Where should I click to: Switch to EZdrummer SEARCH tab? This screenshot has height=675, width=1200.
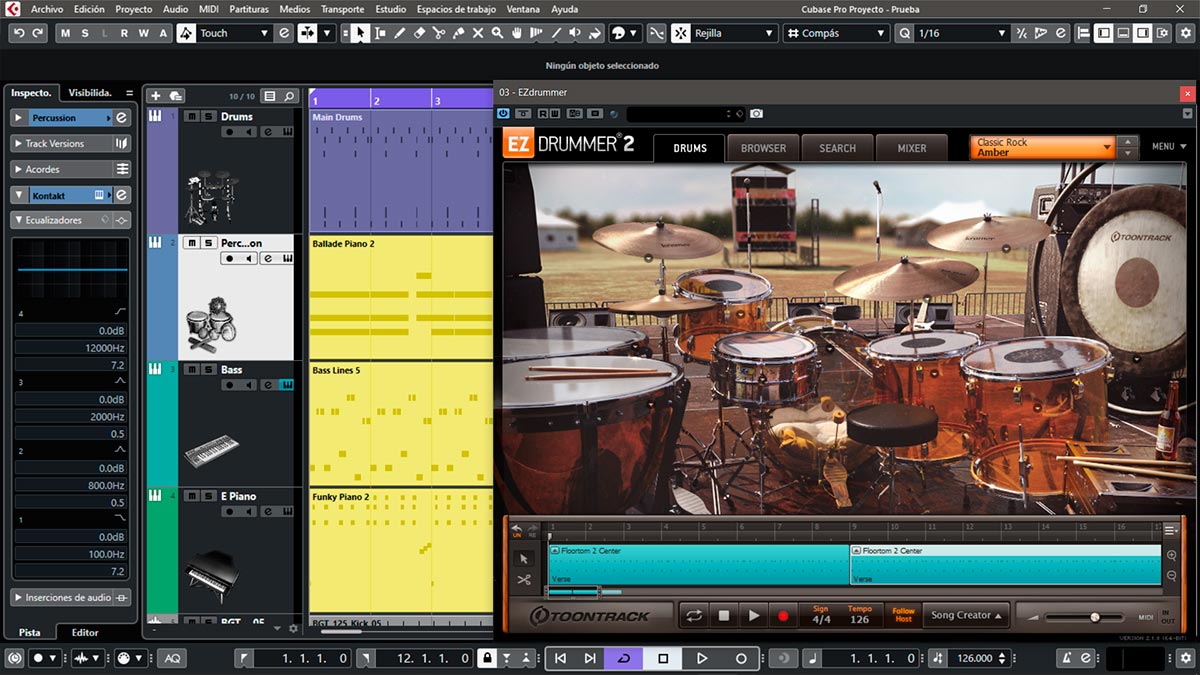(837, 148)
